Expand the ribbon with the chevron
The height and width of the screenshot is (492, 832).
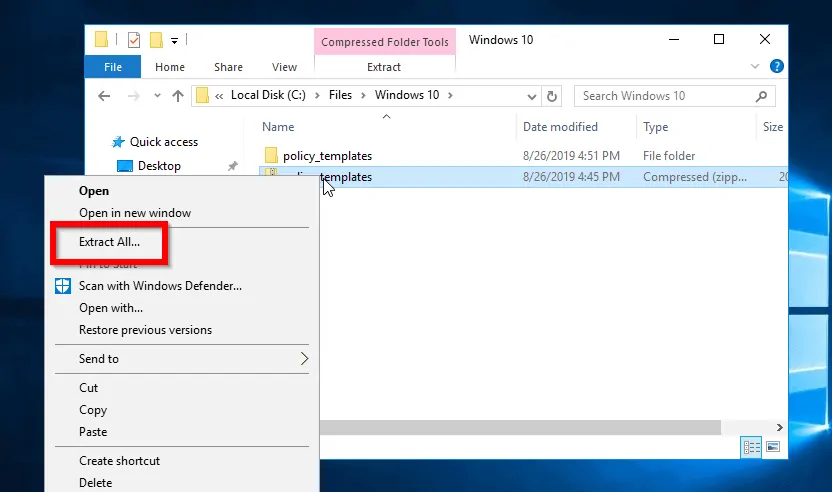click(756, 67)
